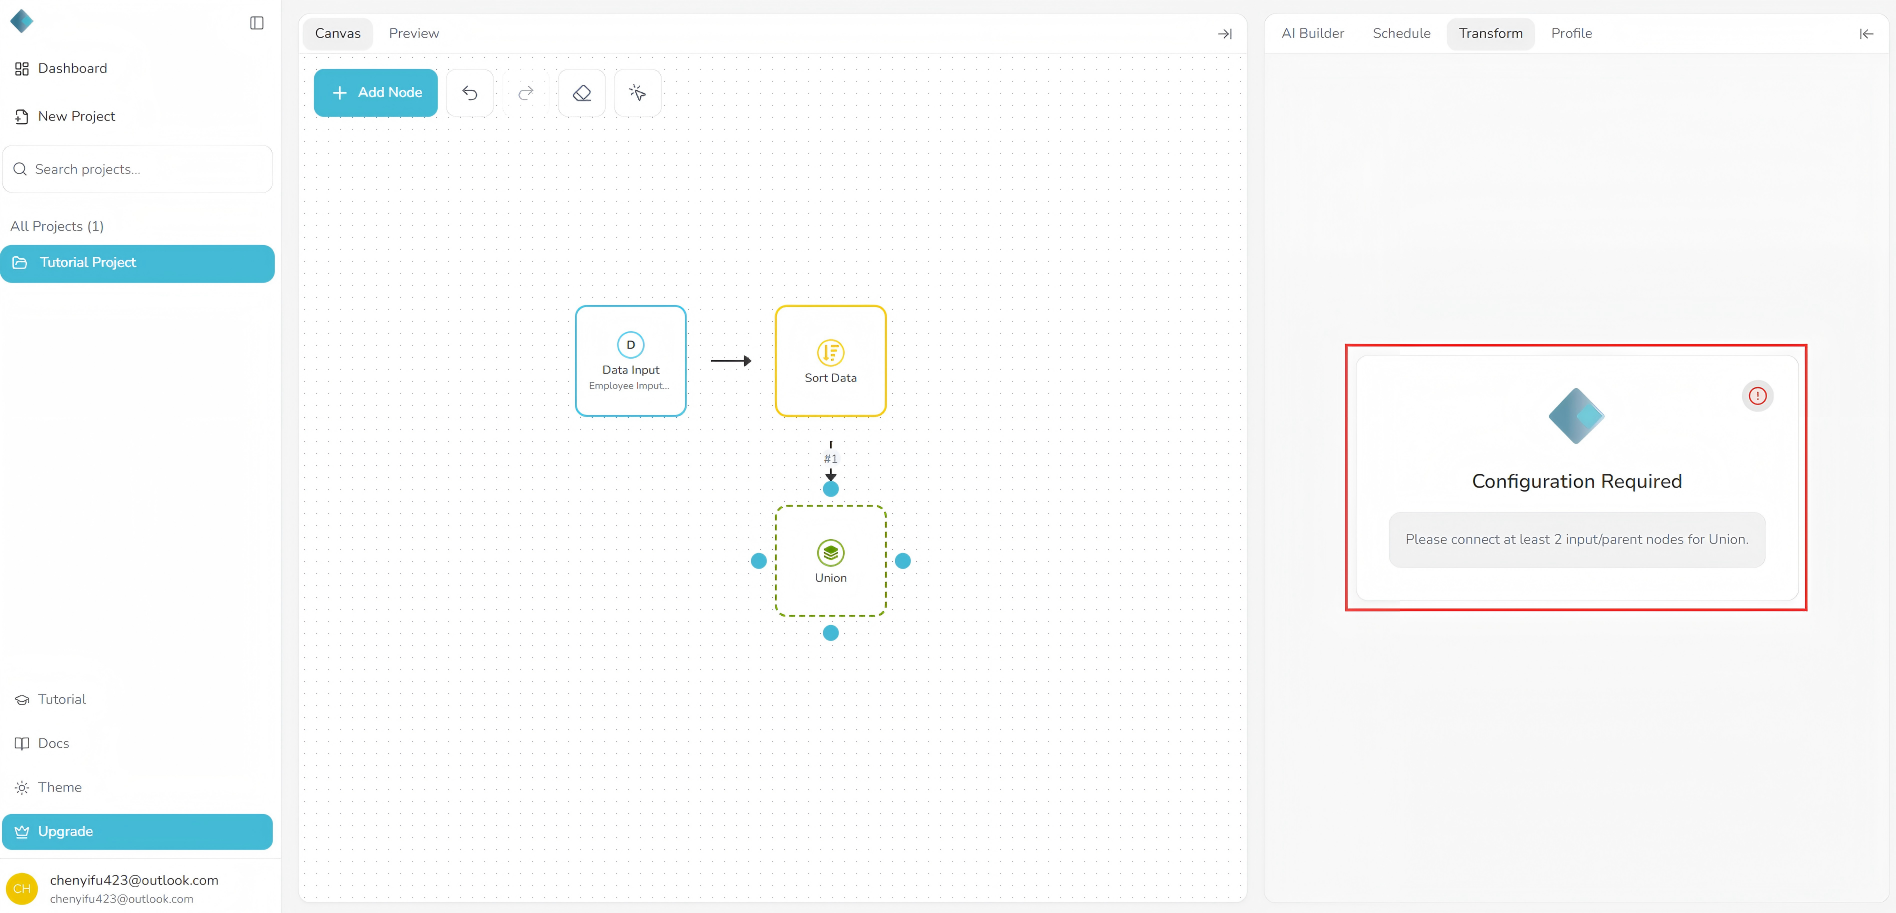Click the Add Node button
The width and height of the screenshot is (1896, 913).
(x=376, y=93)
